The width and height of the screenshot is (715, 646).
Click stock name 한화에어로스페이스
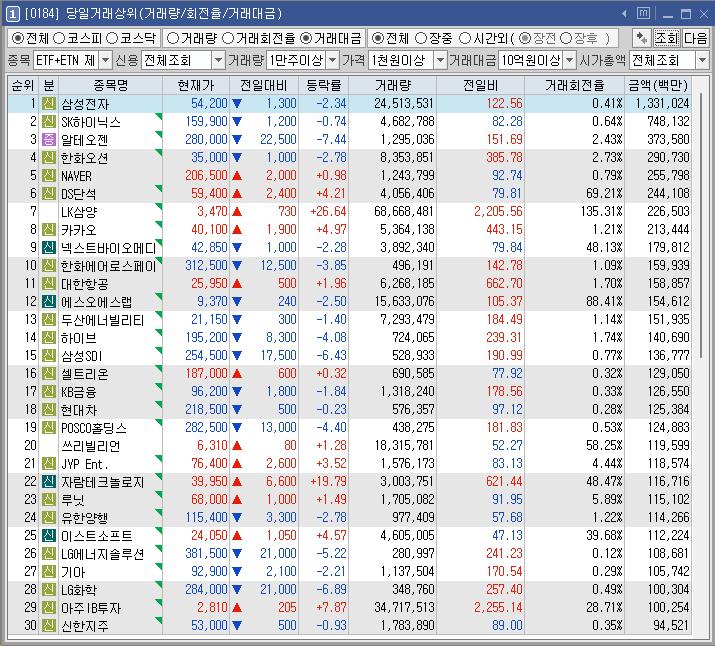(x=109, y=266)
